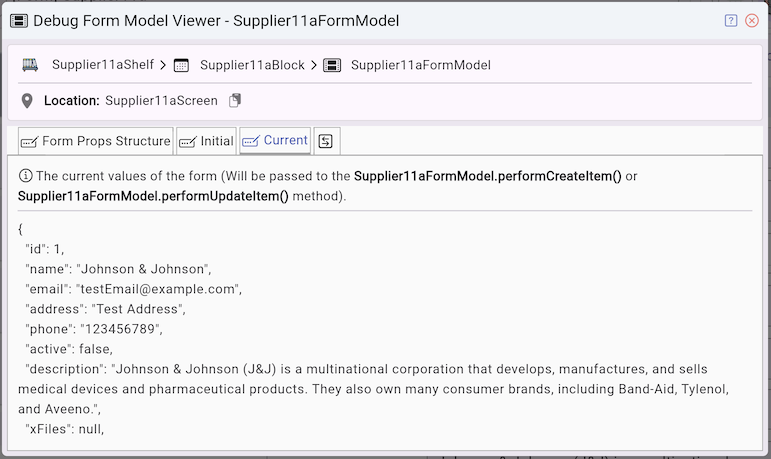Click the first breadcrumb chevron after Supplier11aShelf

click(x=163, y=65)
